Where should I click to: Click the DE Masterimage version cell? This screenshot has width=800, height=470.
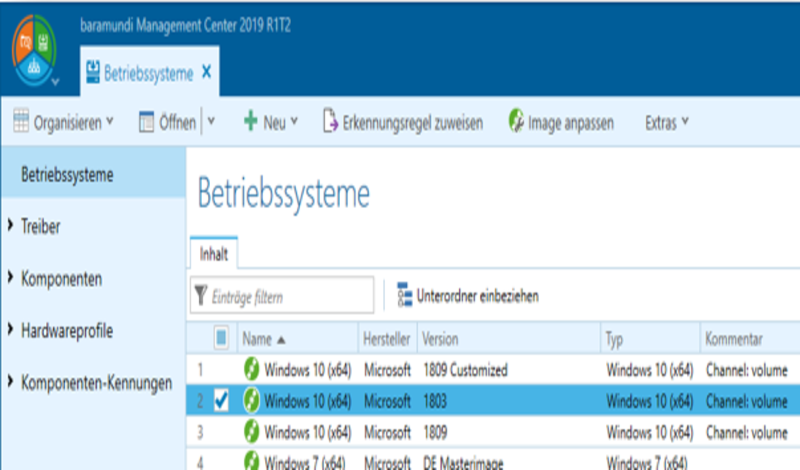point(463,463)
